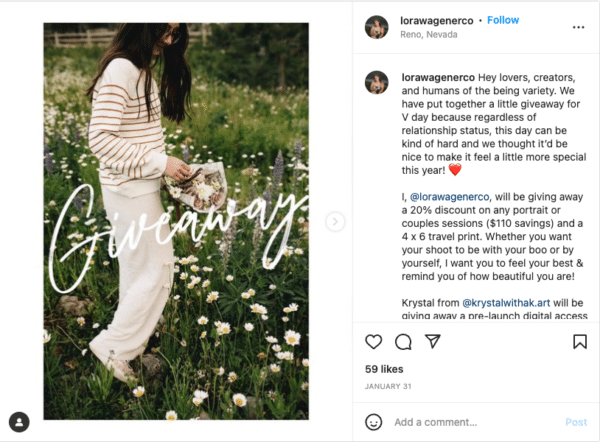Open the three-dot more options menu
The height and width of the screenshot is (442, 600).
(x=578, y=27)
